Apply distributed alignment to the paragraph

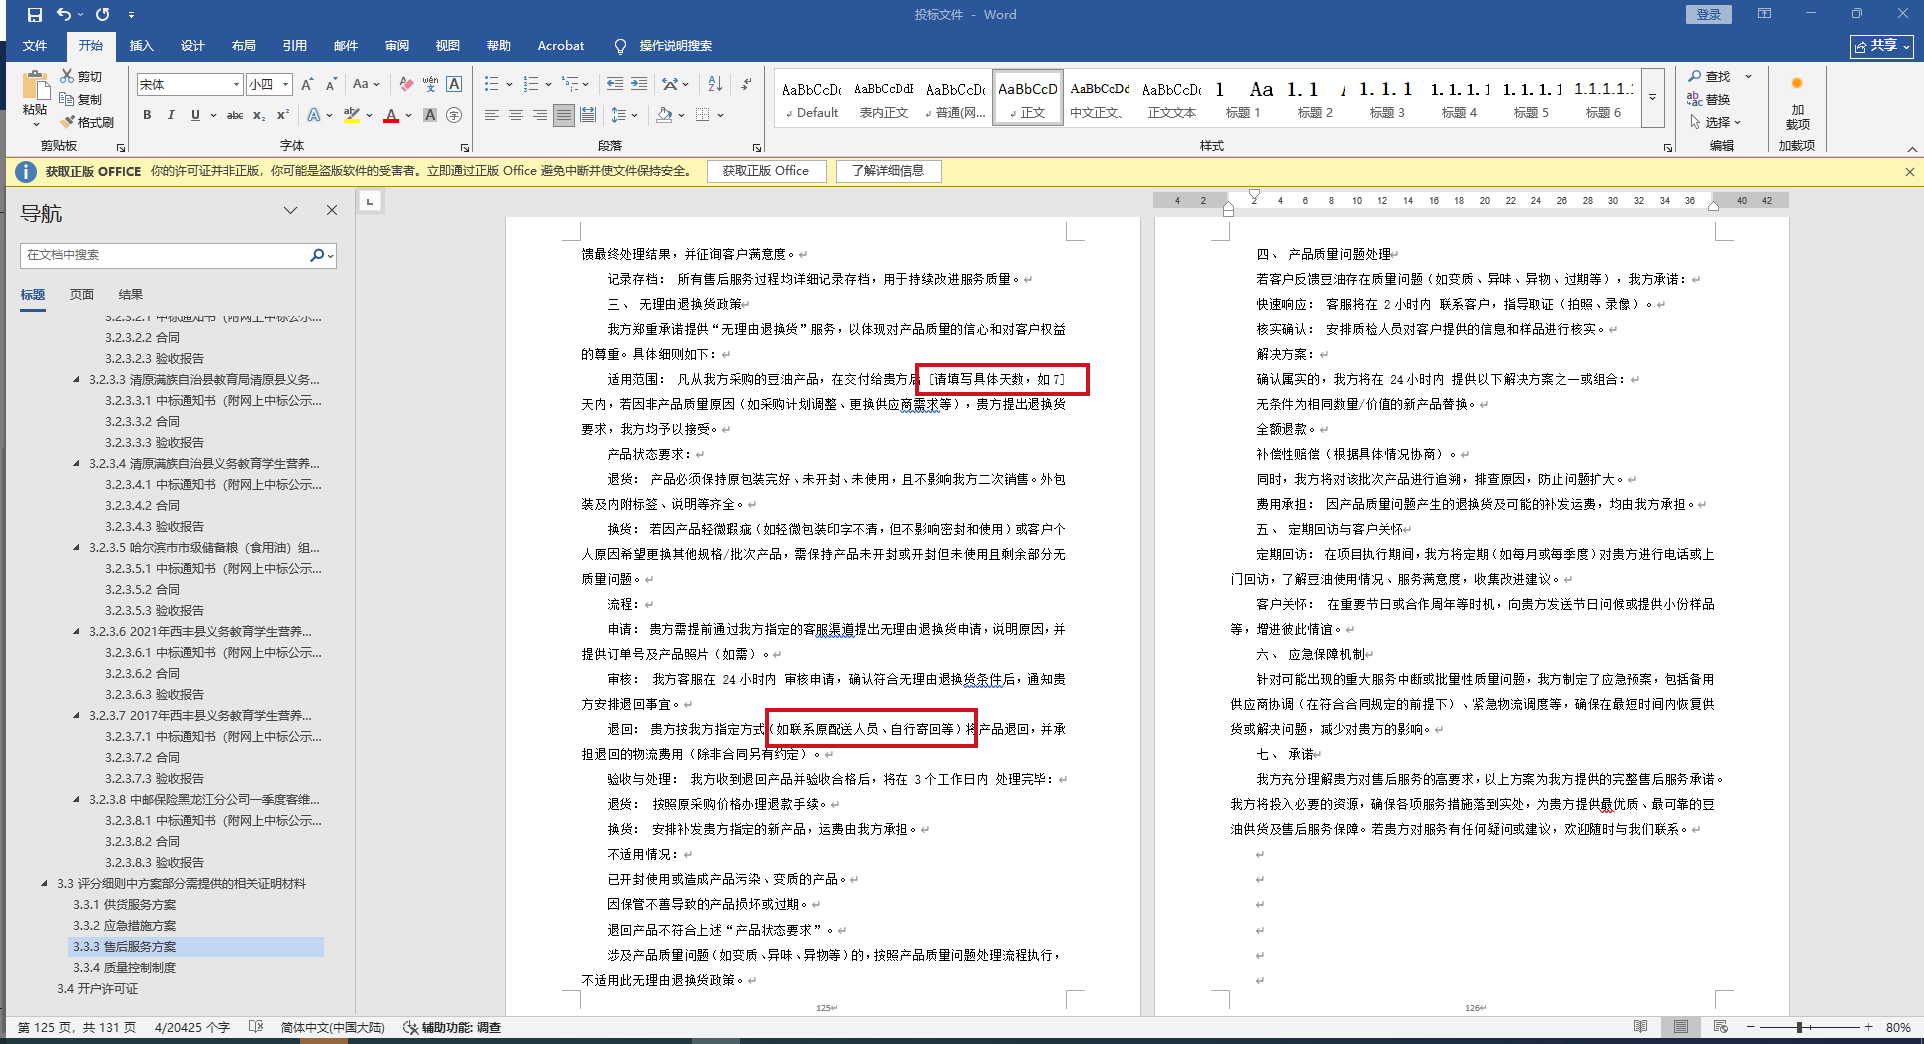pos(588,115)
